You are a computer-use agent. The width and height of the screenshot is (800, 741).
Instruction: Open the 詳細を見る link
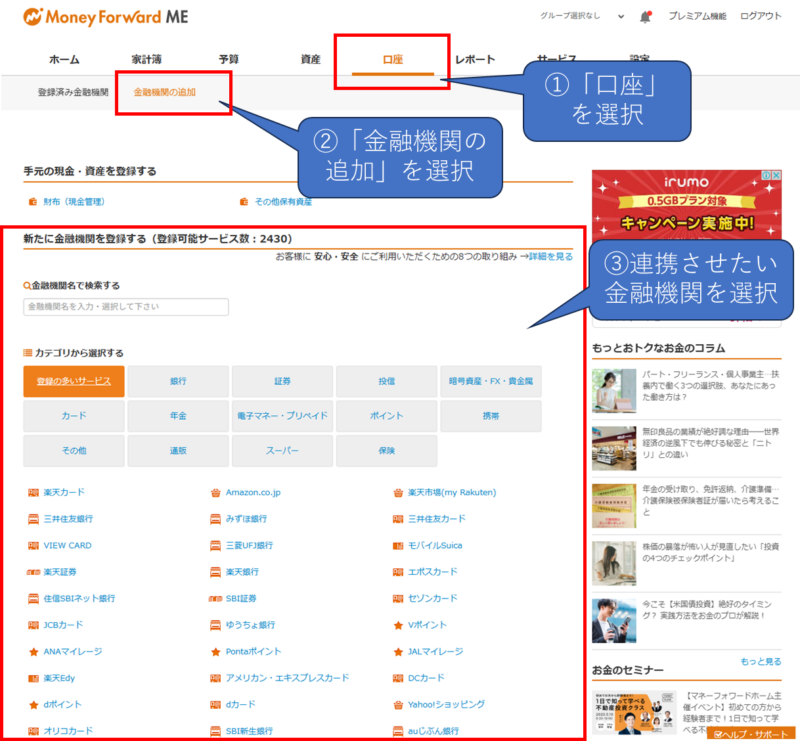pyautogui.click(x=551, y=256)
